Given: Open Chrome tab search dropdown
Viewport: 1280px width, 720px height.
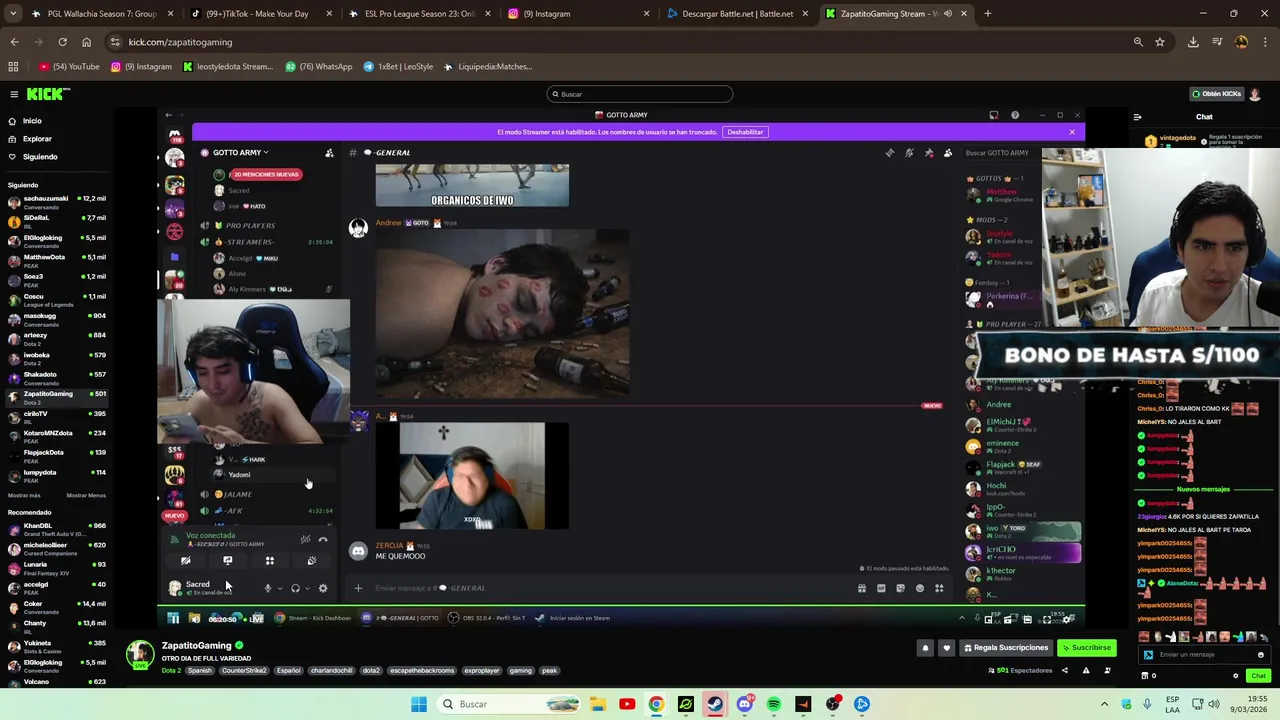Looking at the screenshot, I should click(x=14, y=14).
